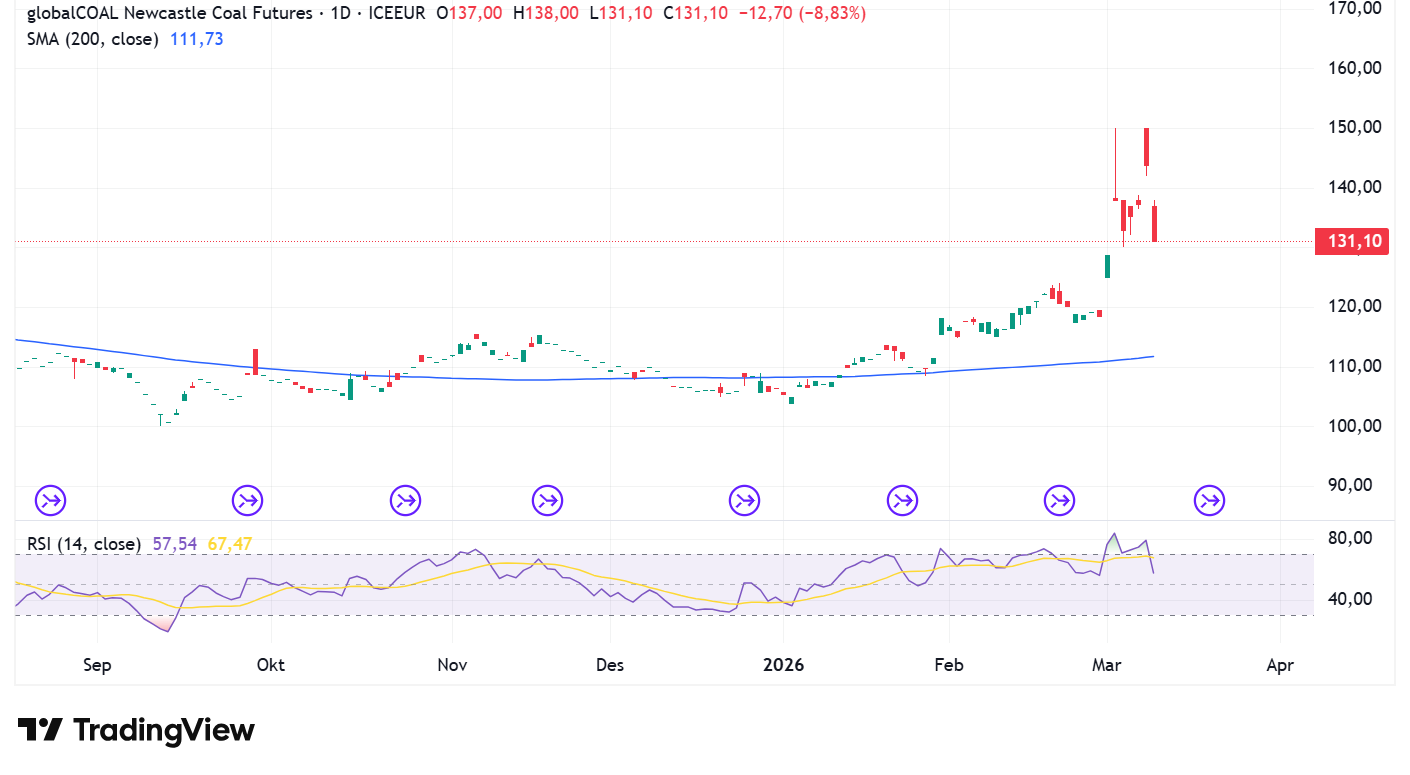The height and width of the screenshot is (775, 1410).
Task: Select the rollover marker icon just before Mar
Action: tap(1059, 499)
